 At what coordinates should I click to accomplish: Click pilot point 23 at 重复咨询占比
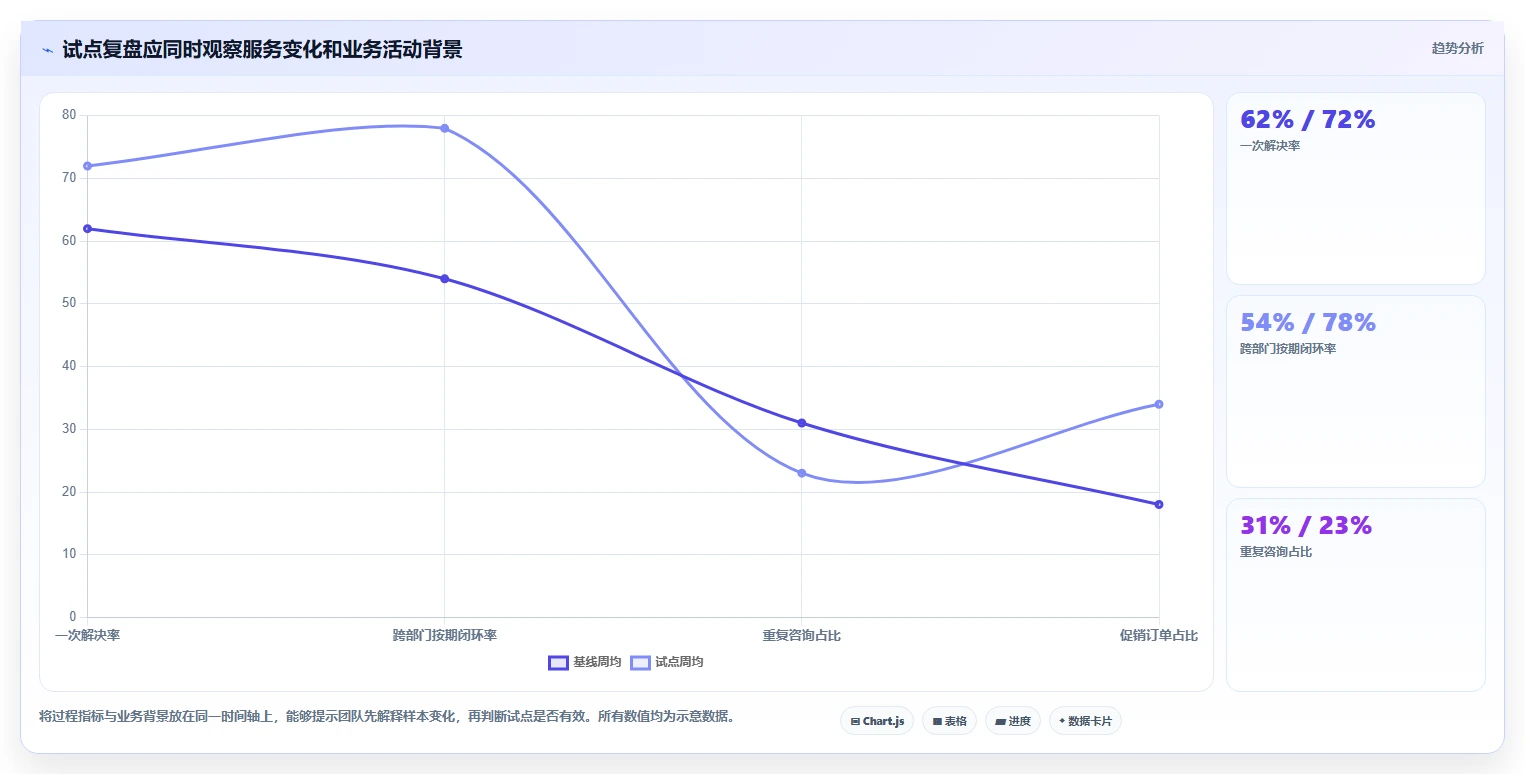802,473
